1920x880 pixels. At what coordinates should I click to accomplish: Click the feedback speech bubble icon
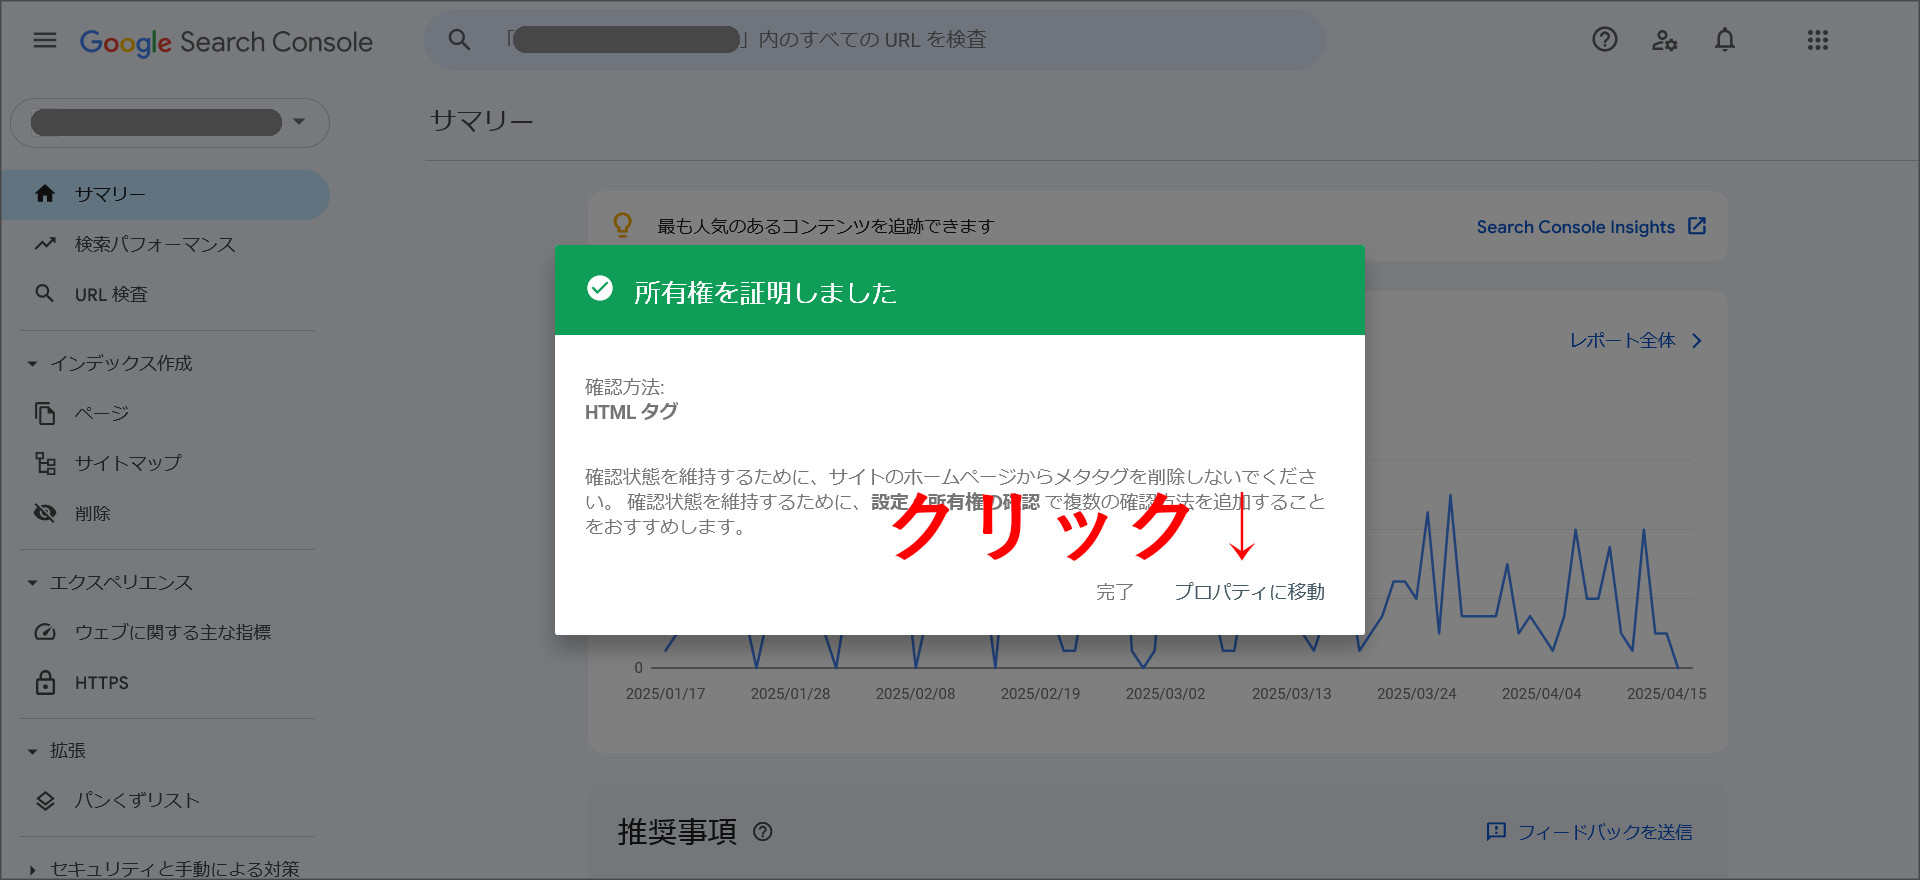[1496, 832]
